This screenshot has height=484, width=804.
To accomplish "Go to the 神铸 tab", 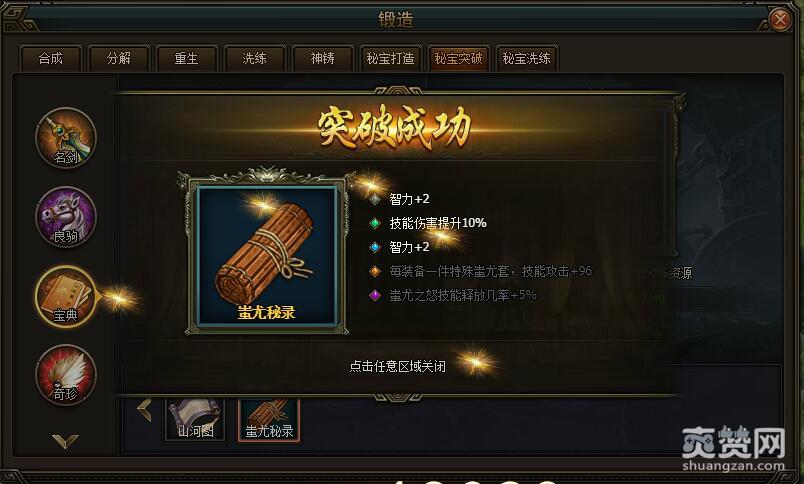I will pos(323,58).
